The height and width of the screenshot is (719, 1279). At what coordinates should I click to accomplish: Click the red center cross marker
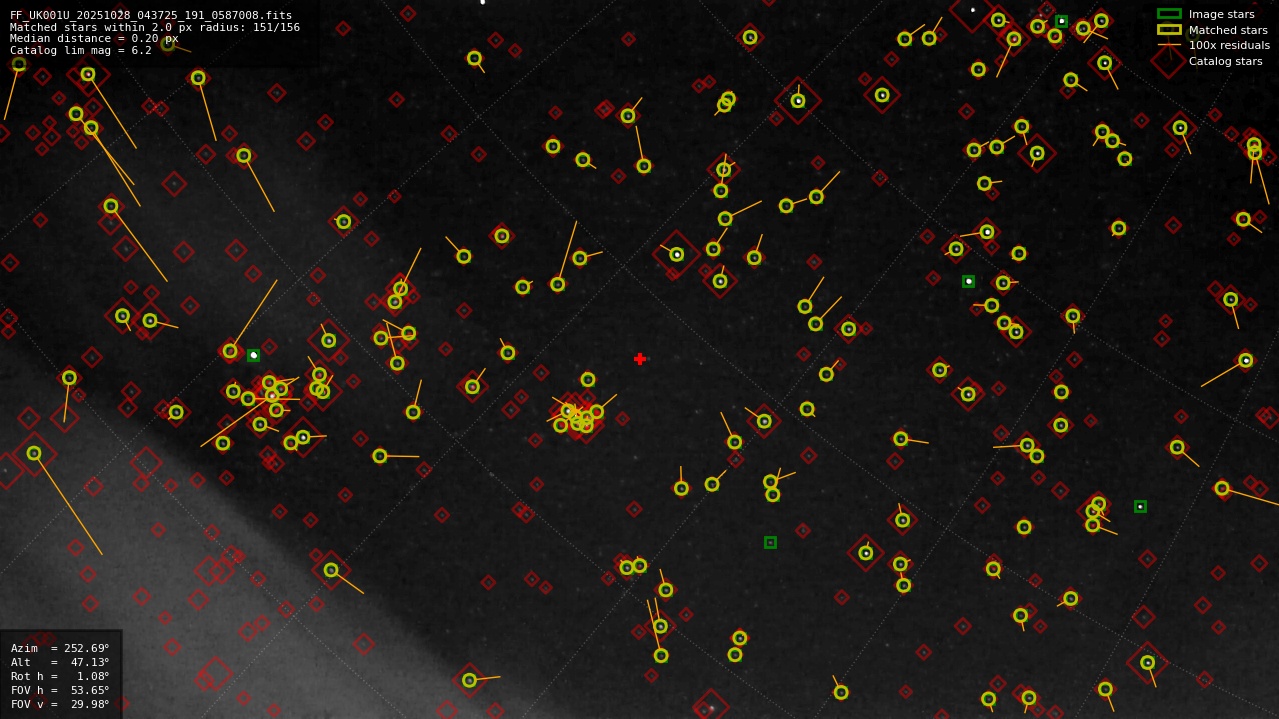640,359
